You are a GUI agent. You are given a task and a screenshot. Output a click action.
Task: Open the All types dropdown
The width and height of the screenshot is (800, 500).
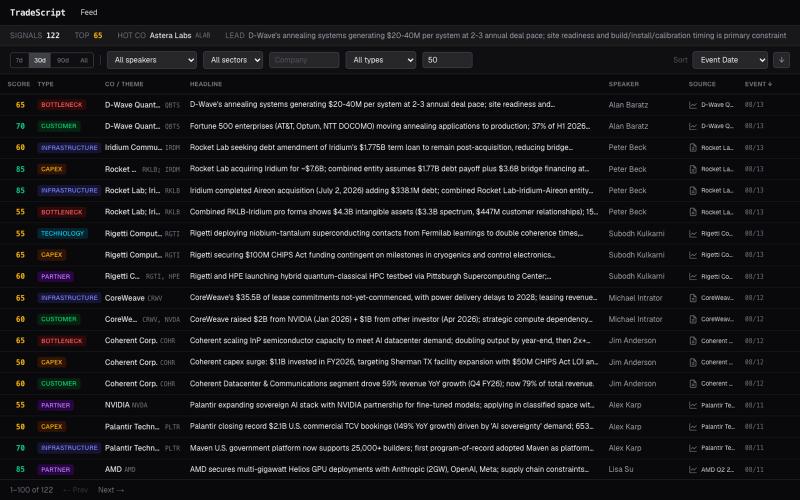point(381,60)
